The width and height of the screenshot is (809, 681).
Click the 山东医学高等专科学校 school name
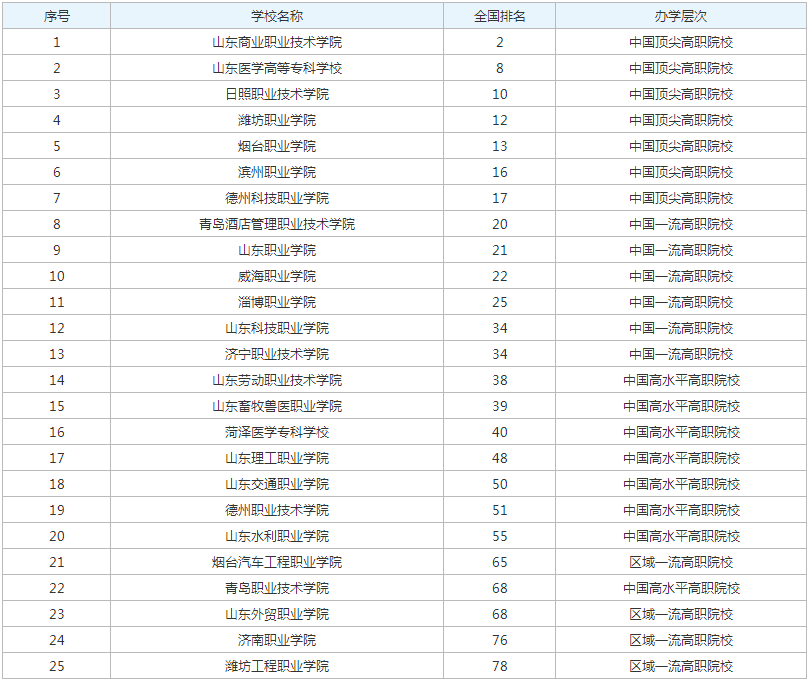[x=277, y=68]
